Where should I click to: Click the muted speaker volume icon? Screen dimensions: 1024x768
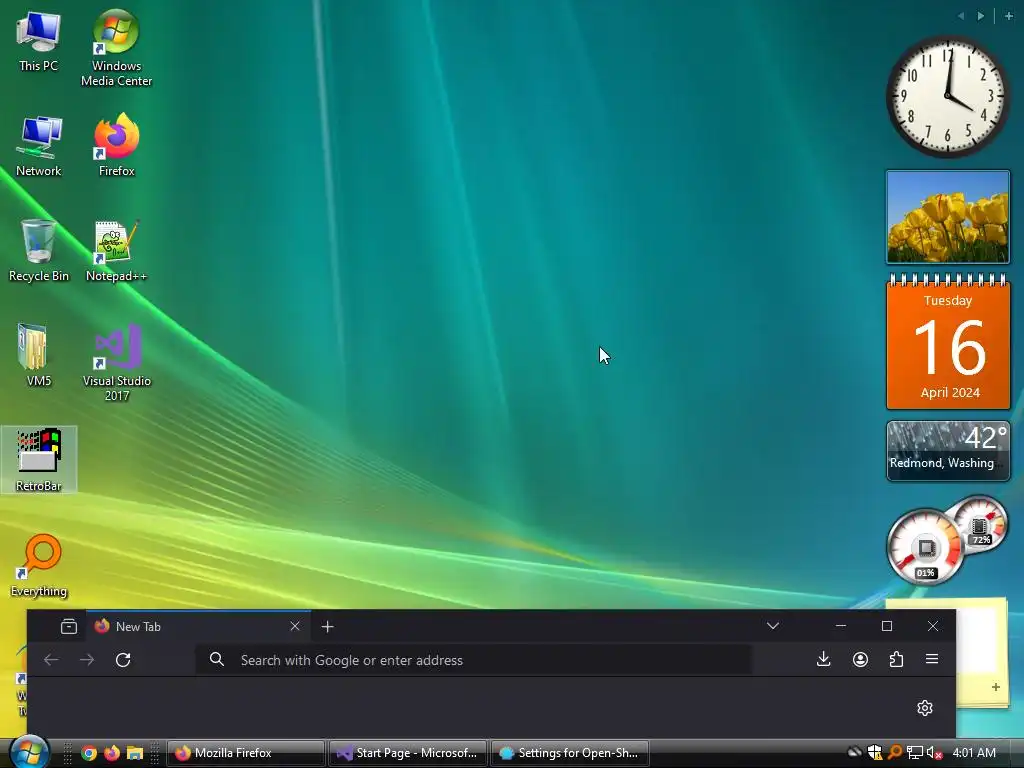(x=934, y=753)
